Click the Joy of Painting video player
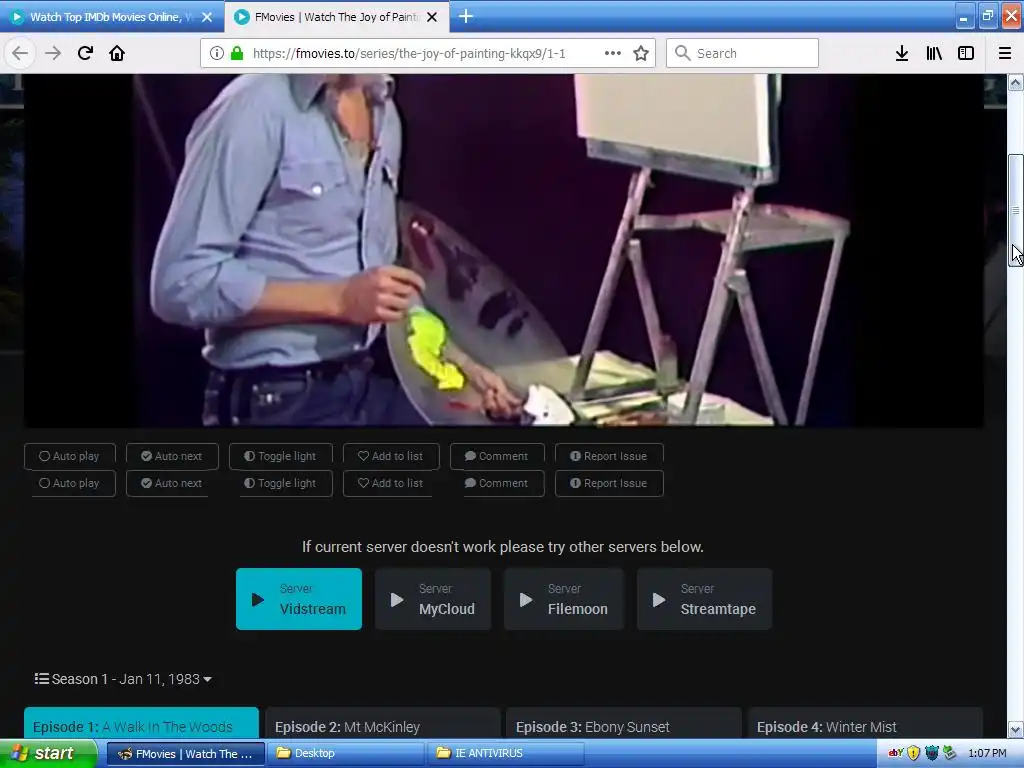This screenshot has height=768, width=1024. 504,251
